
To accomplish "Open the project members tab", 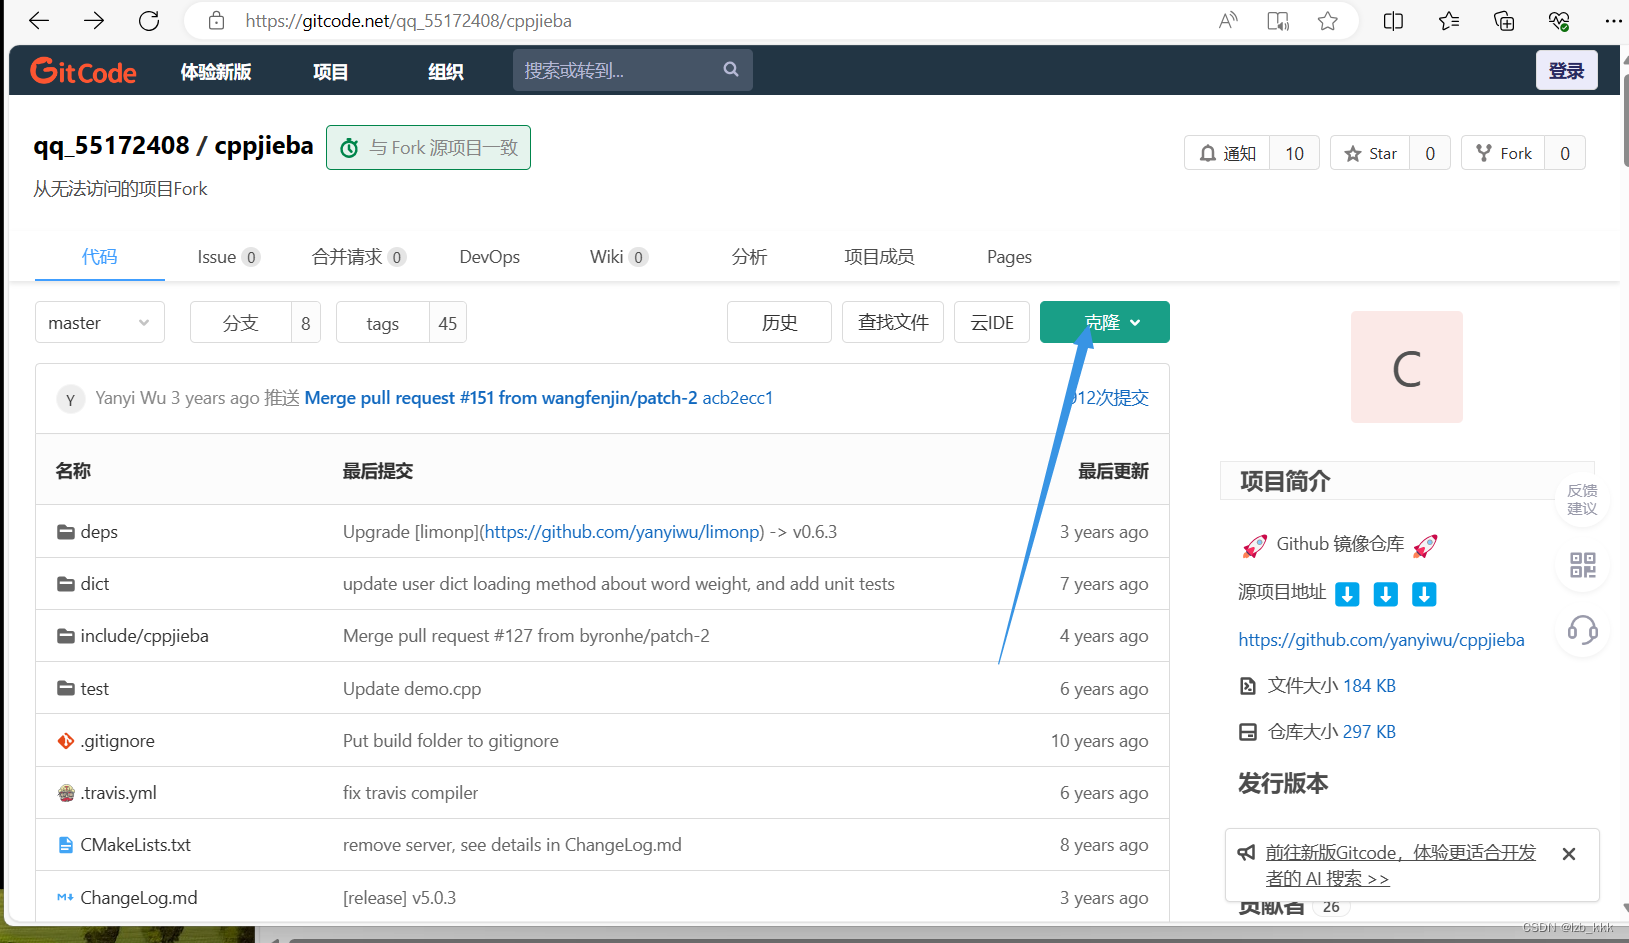I will [879, 257].
